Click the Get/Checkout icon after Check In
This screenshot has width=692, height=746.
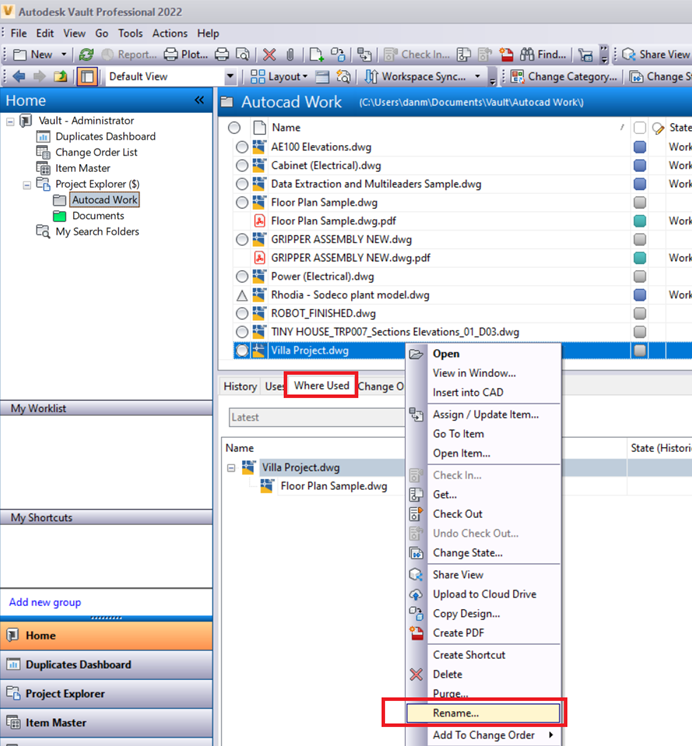(464, 55)
